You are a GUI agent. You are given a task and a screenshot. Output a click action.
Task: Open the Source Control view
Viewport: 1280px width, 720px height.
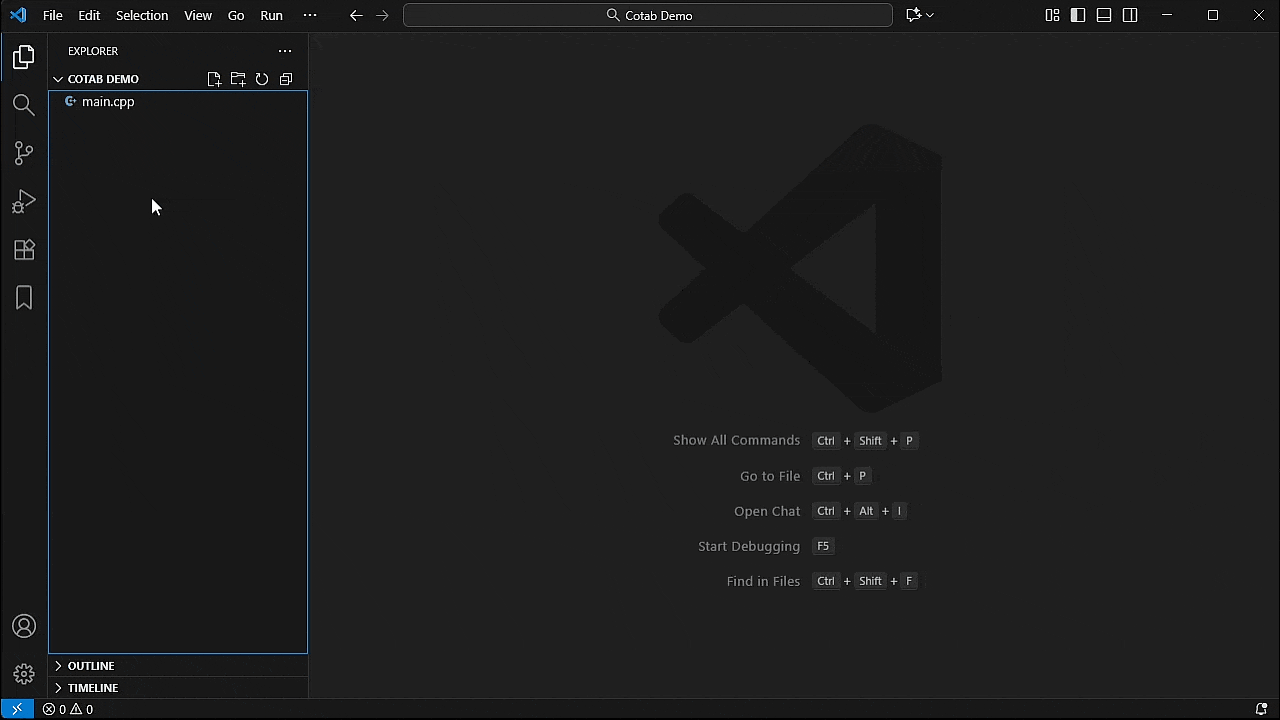[23, 152]
